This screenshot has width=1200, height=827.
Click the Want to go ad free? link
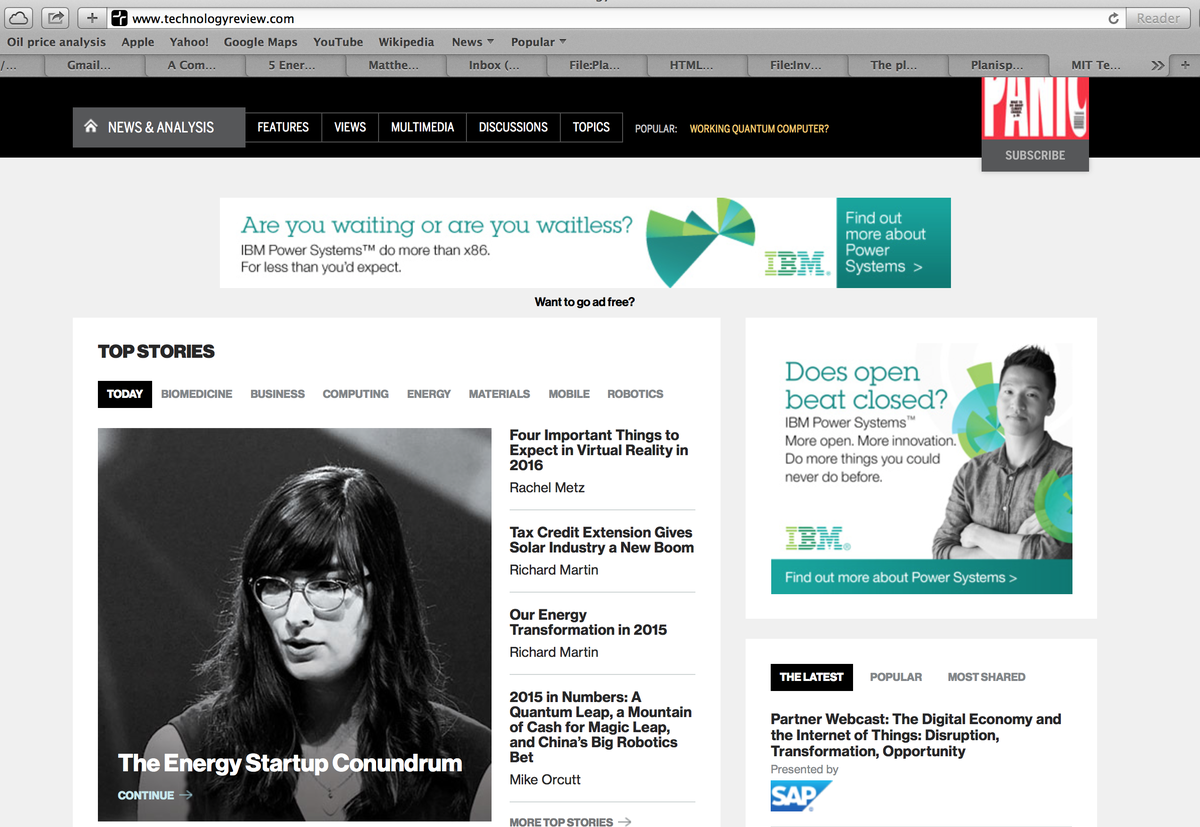click(584, 302)
